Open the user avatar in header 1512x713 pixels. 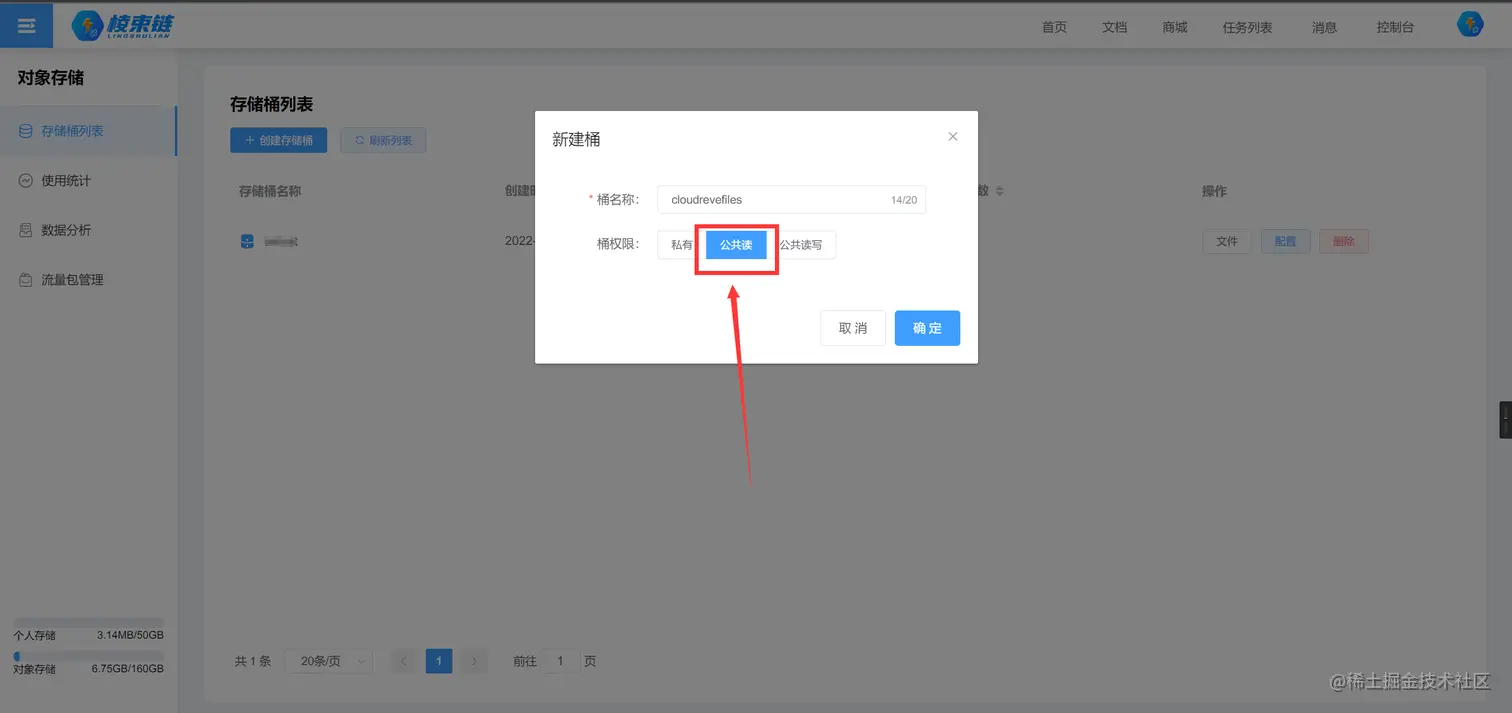point(1470,25)
